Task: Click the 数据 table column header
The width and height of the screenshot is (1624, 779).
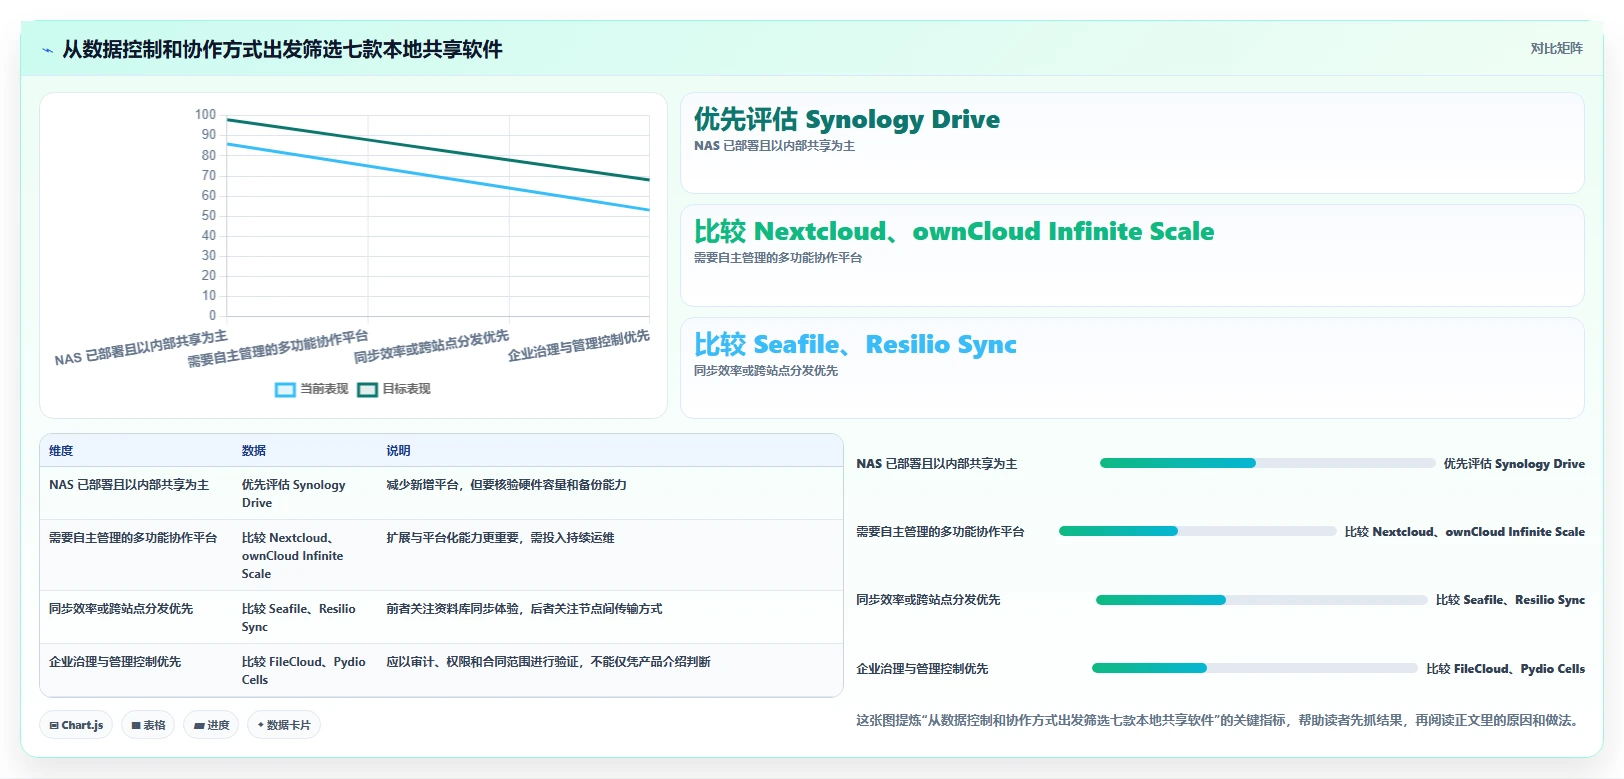Action: pos(254,451)
